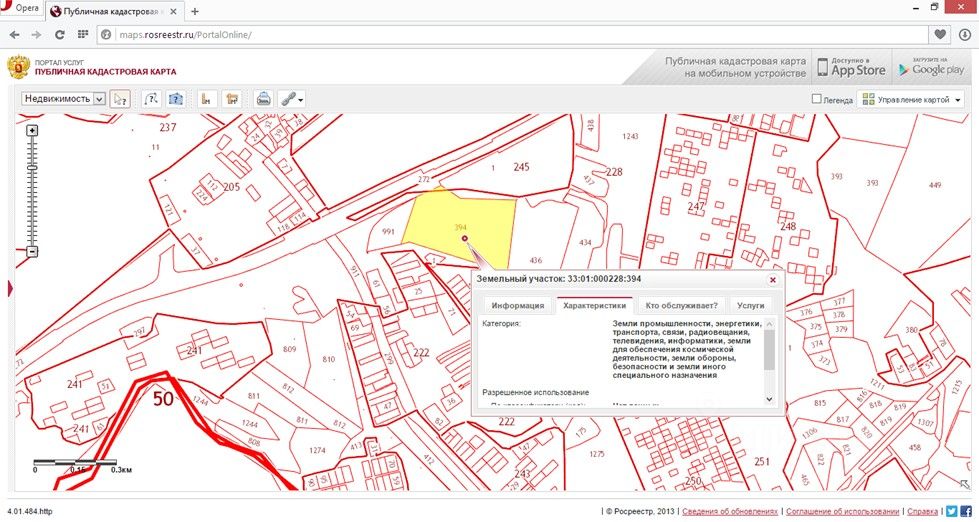Open the Услуги tab
979x522 pixels.
[750, 306]
